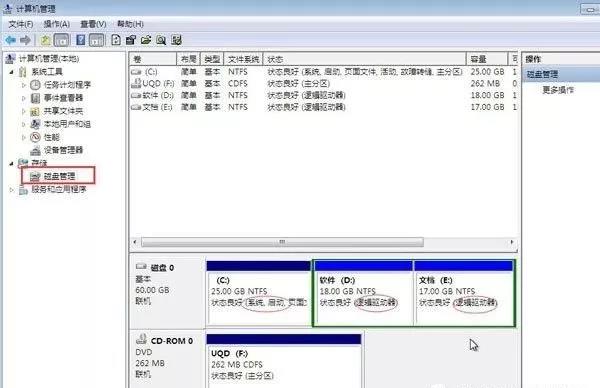Sort by the 状态 column header

point(364,59)
